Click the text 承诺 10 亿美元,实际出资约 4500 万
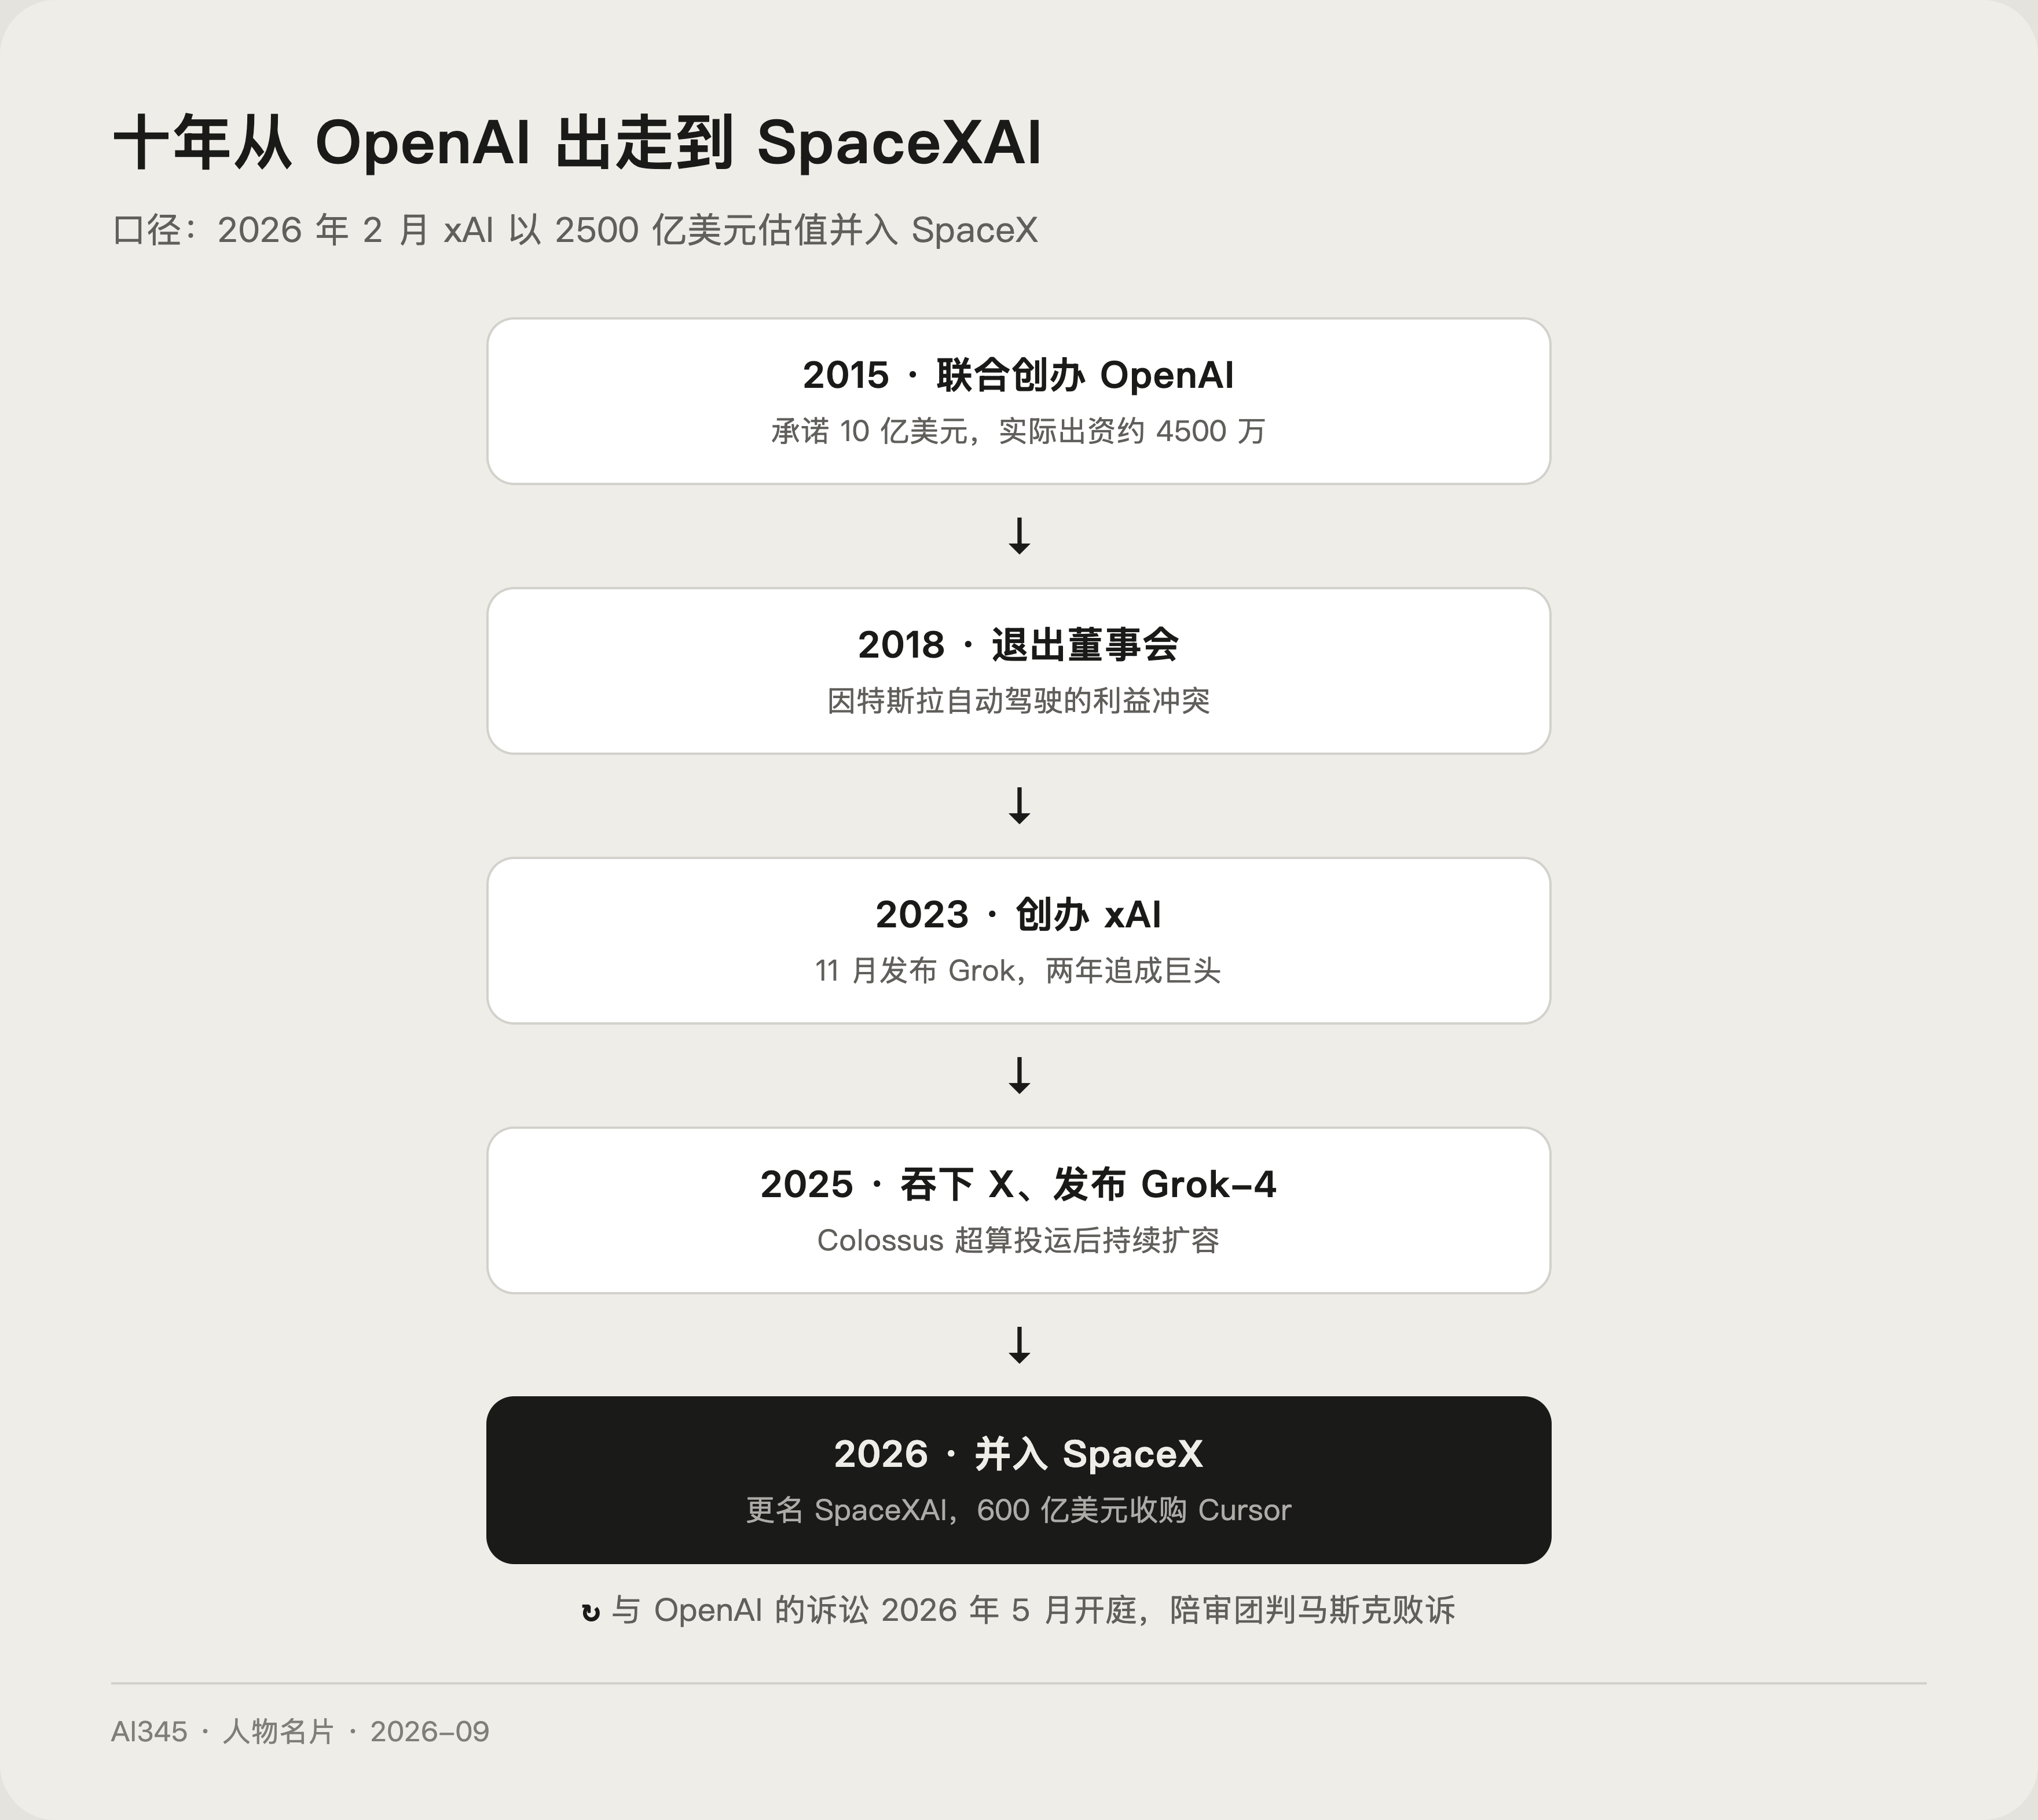The width and height of the screenshot is (2038, 1820). click(1019, 431)
